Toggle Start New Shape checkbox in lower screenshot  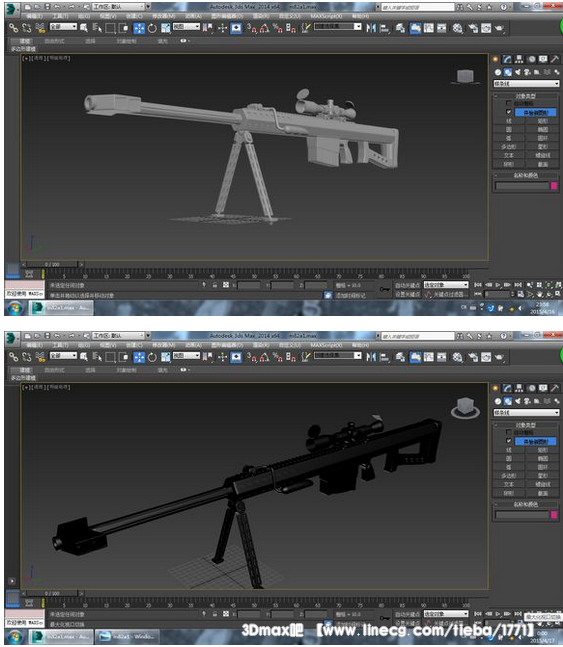point(509,441)
